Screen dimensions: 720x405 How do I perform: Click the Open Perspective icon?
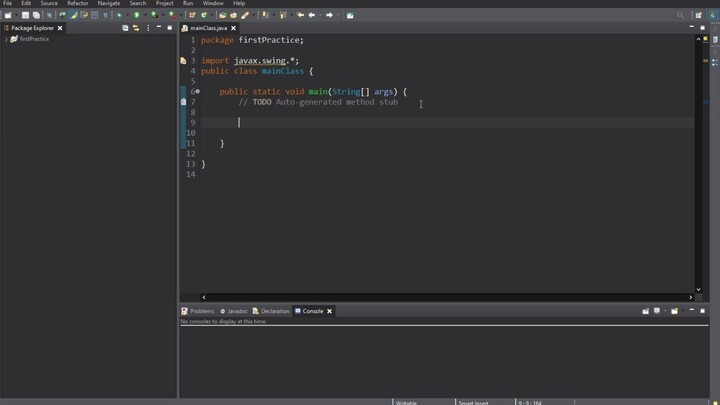click(698, 15)
